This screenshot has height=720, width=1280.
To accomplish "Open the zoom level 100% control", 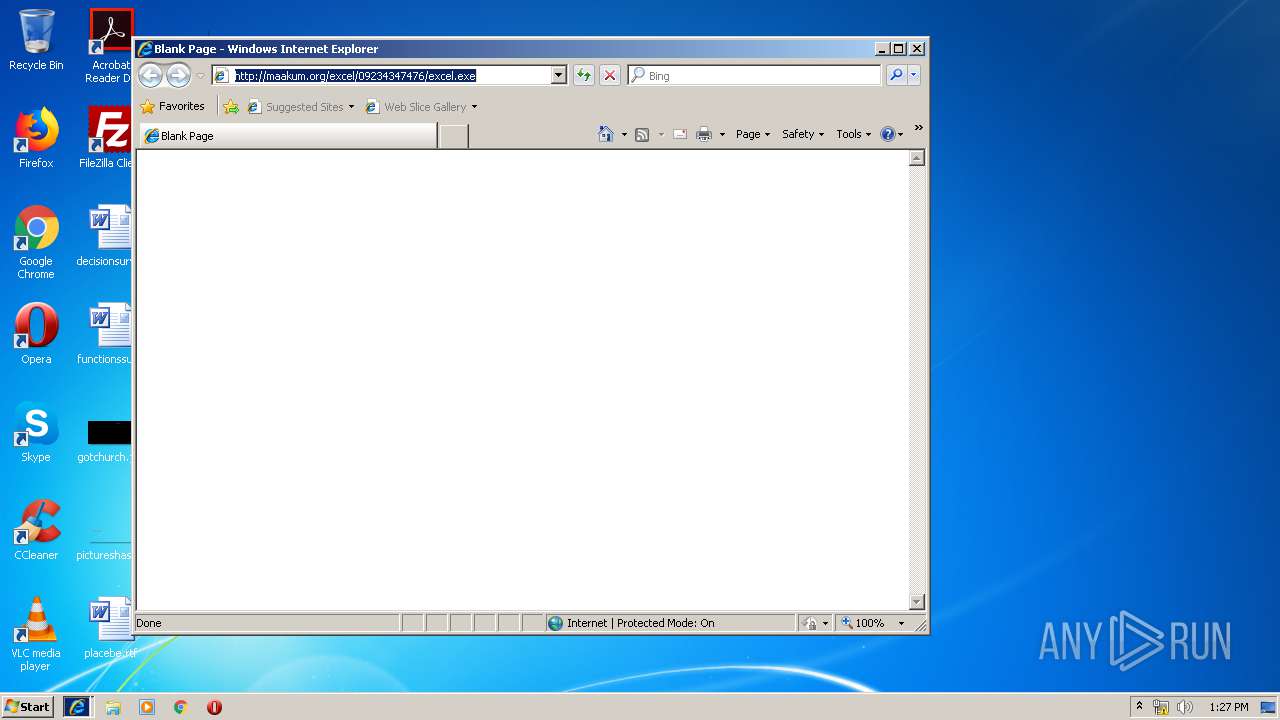I will pos(863,623).
